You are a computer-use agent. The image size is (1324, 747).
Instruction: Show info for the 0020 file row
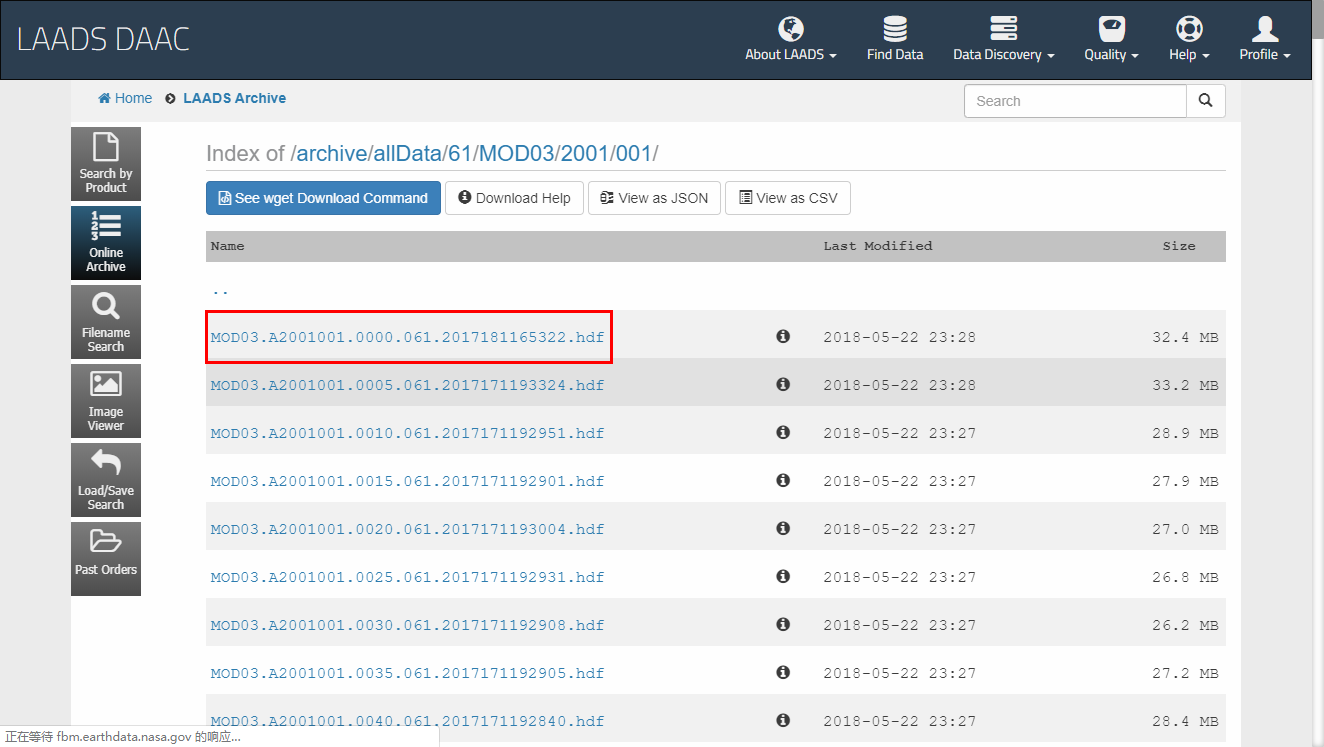click(783, 528)
